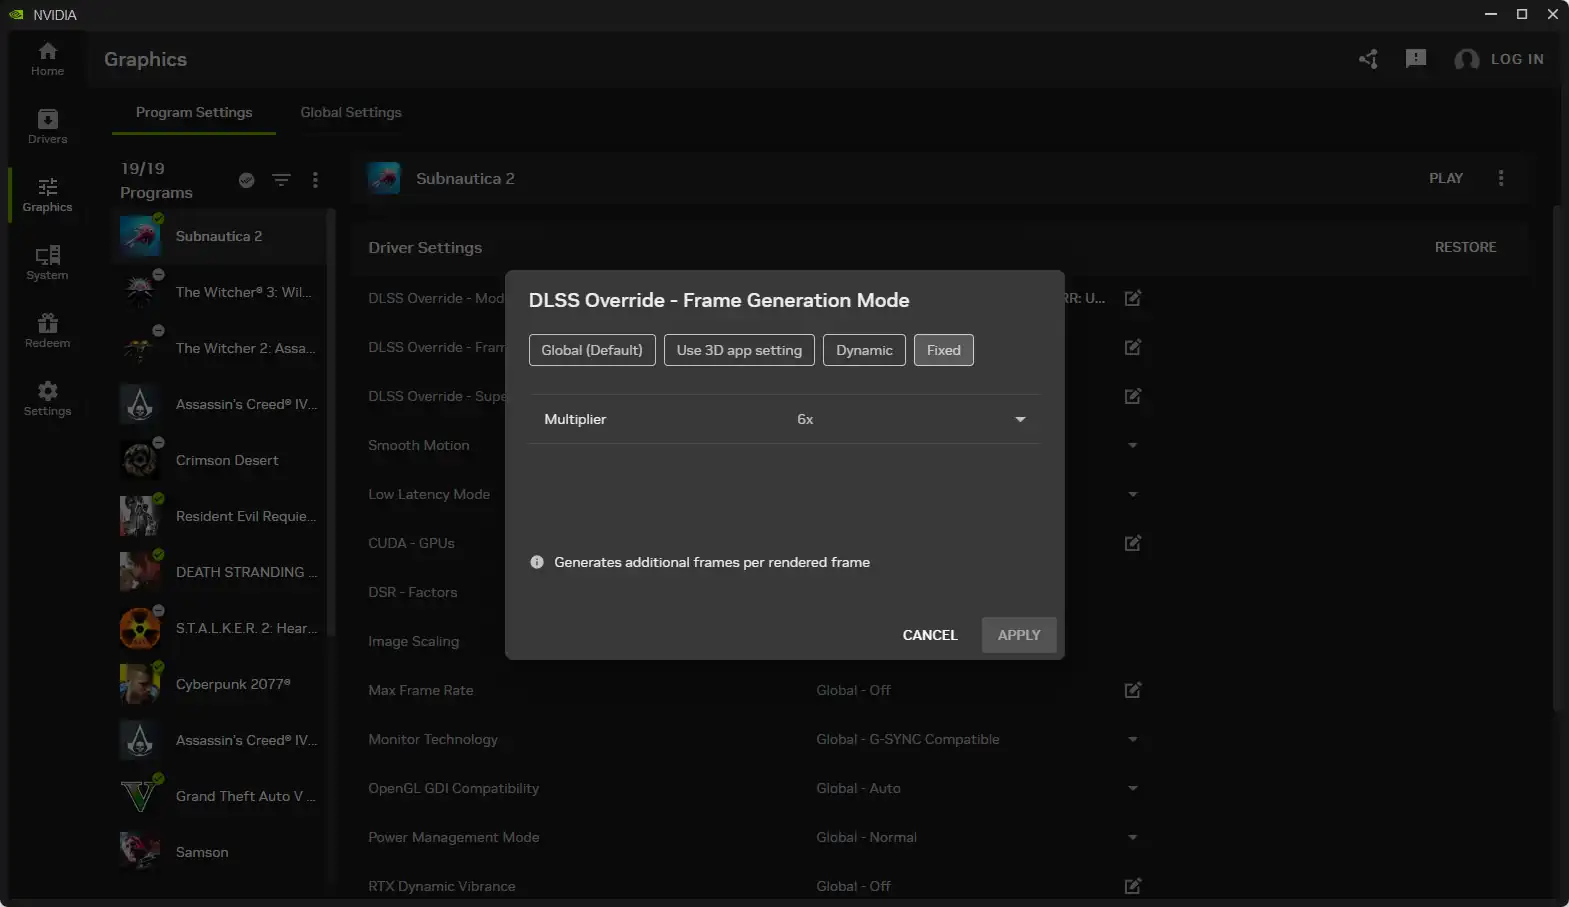
Task: Edit the Max Frame Rate setting
Action: tap(1132, 690)
